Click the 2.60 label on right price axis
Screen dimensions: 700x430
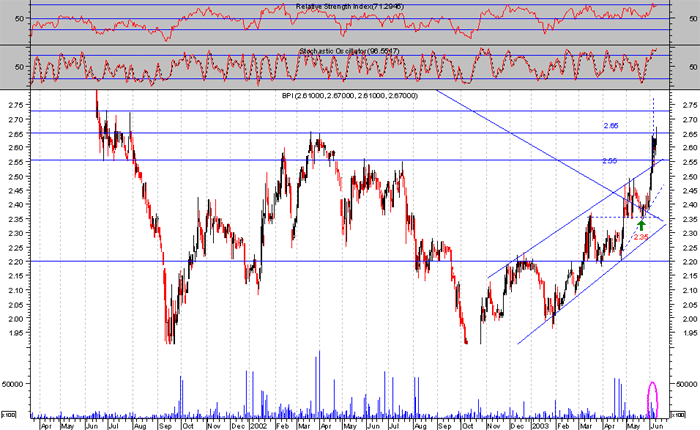690,148
